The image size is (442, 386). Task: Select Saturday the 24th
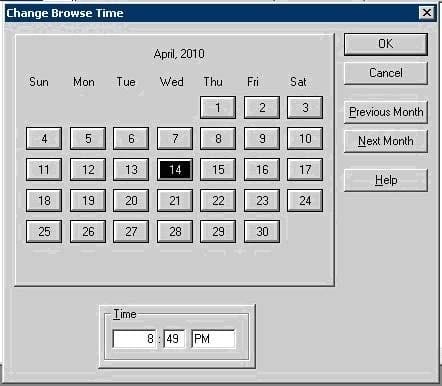pyautogui.click(x=305, y=200)
